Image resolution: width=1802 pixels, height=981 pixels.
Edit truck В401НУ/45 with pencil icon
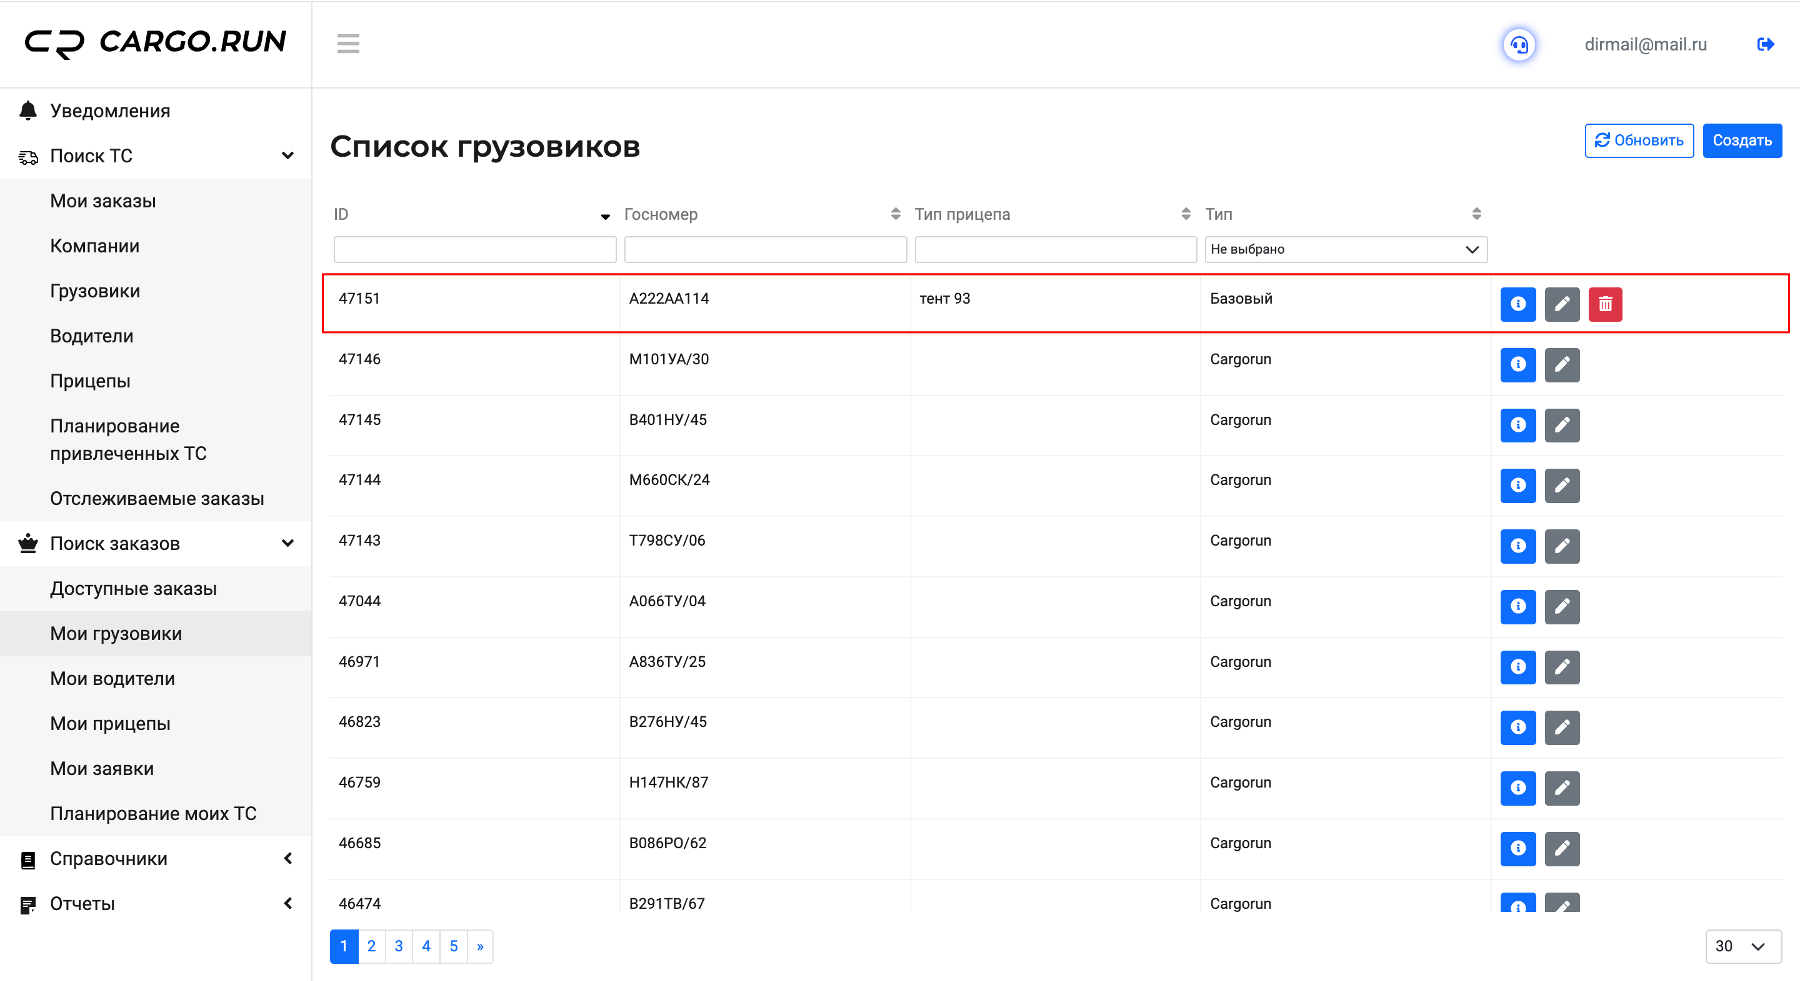tap(1562, 425)
